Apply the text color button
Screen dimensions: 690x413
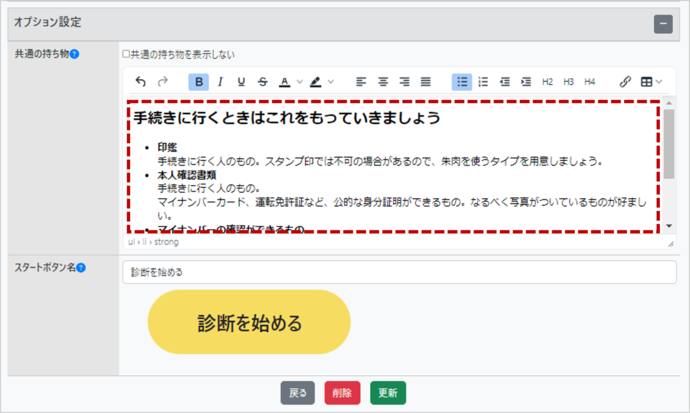coord(285,82)
